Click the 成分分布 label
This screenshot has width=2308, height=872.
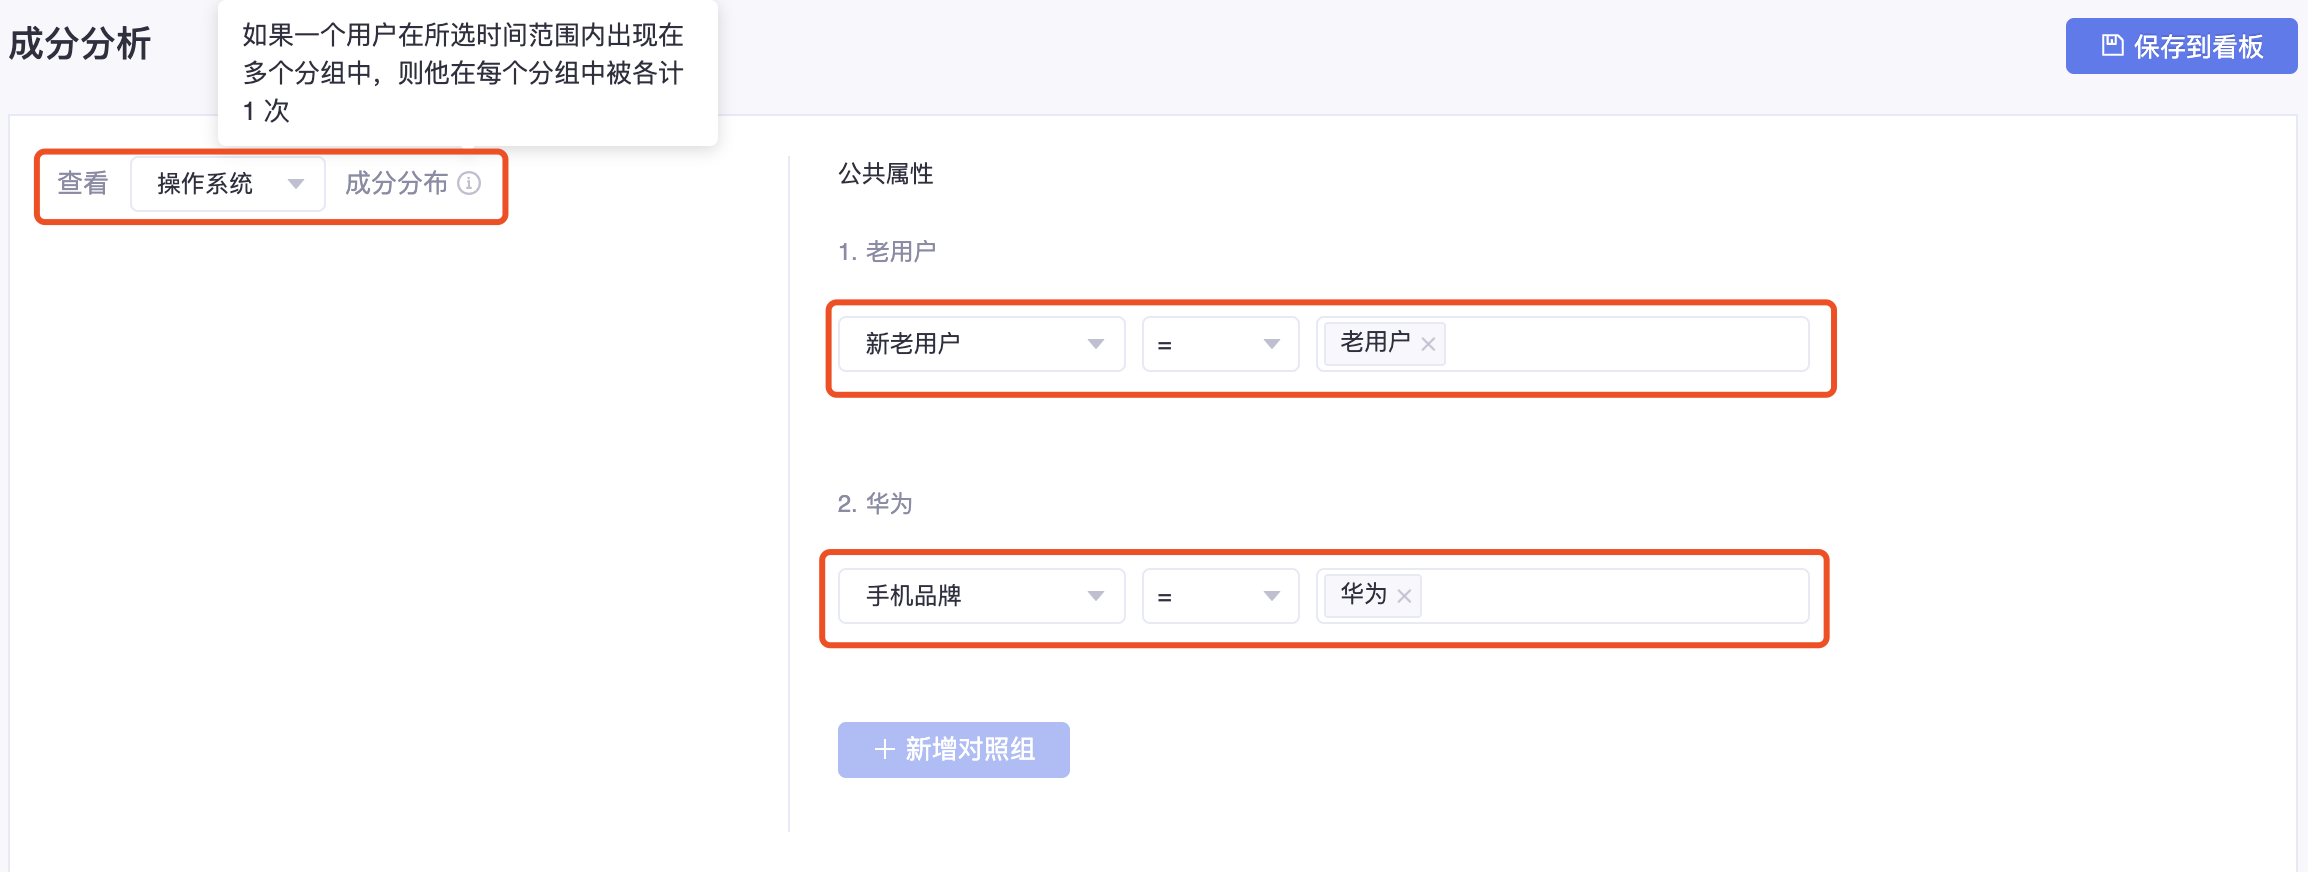tap(397, 183)
